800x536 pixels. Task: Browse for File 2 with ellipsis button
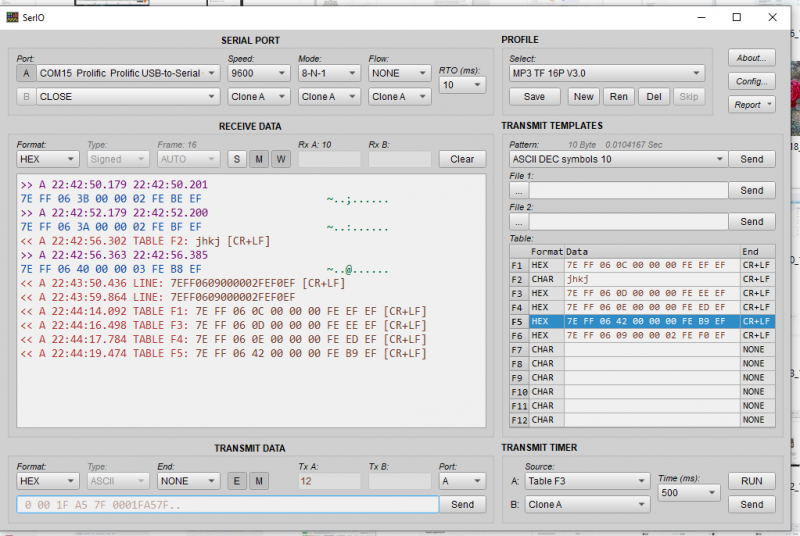pos(519,221)
